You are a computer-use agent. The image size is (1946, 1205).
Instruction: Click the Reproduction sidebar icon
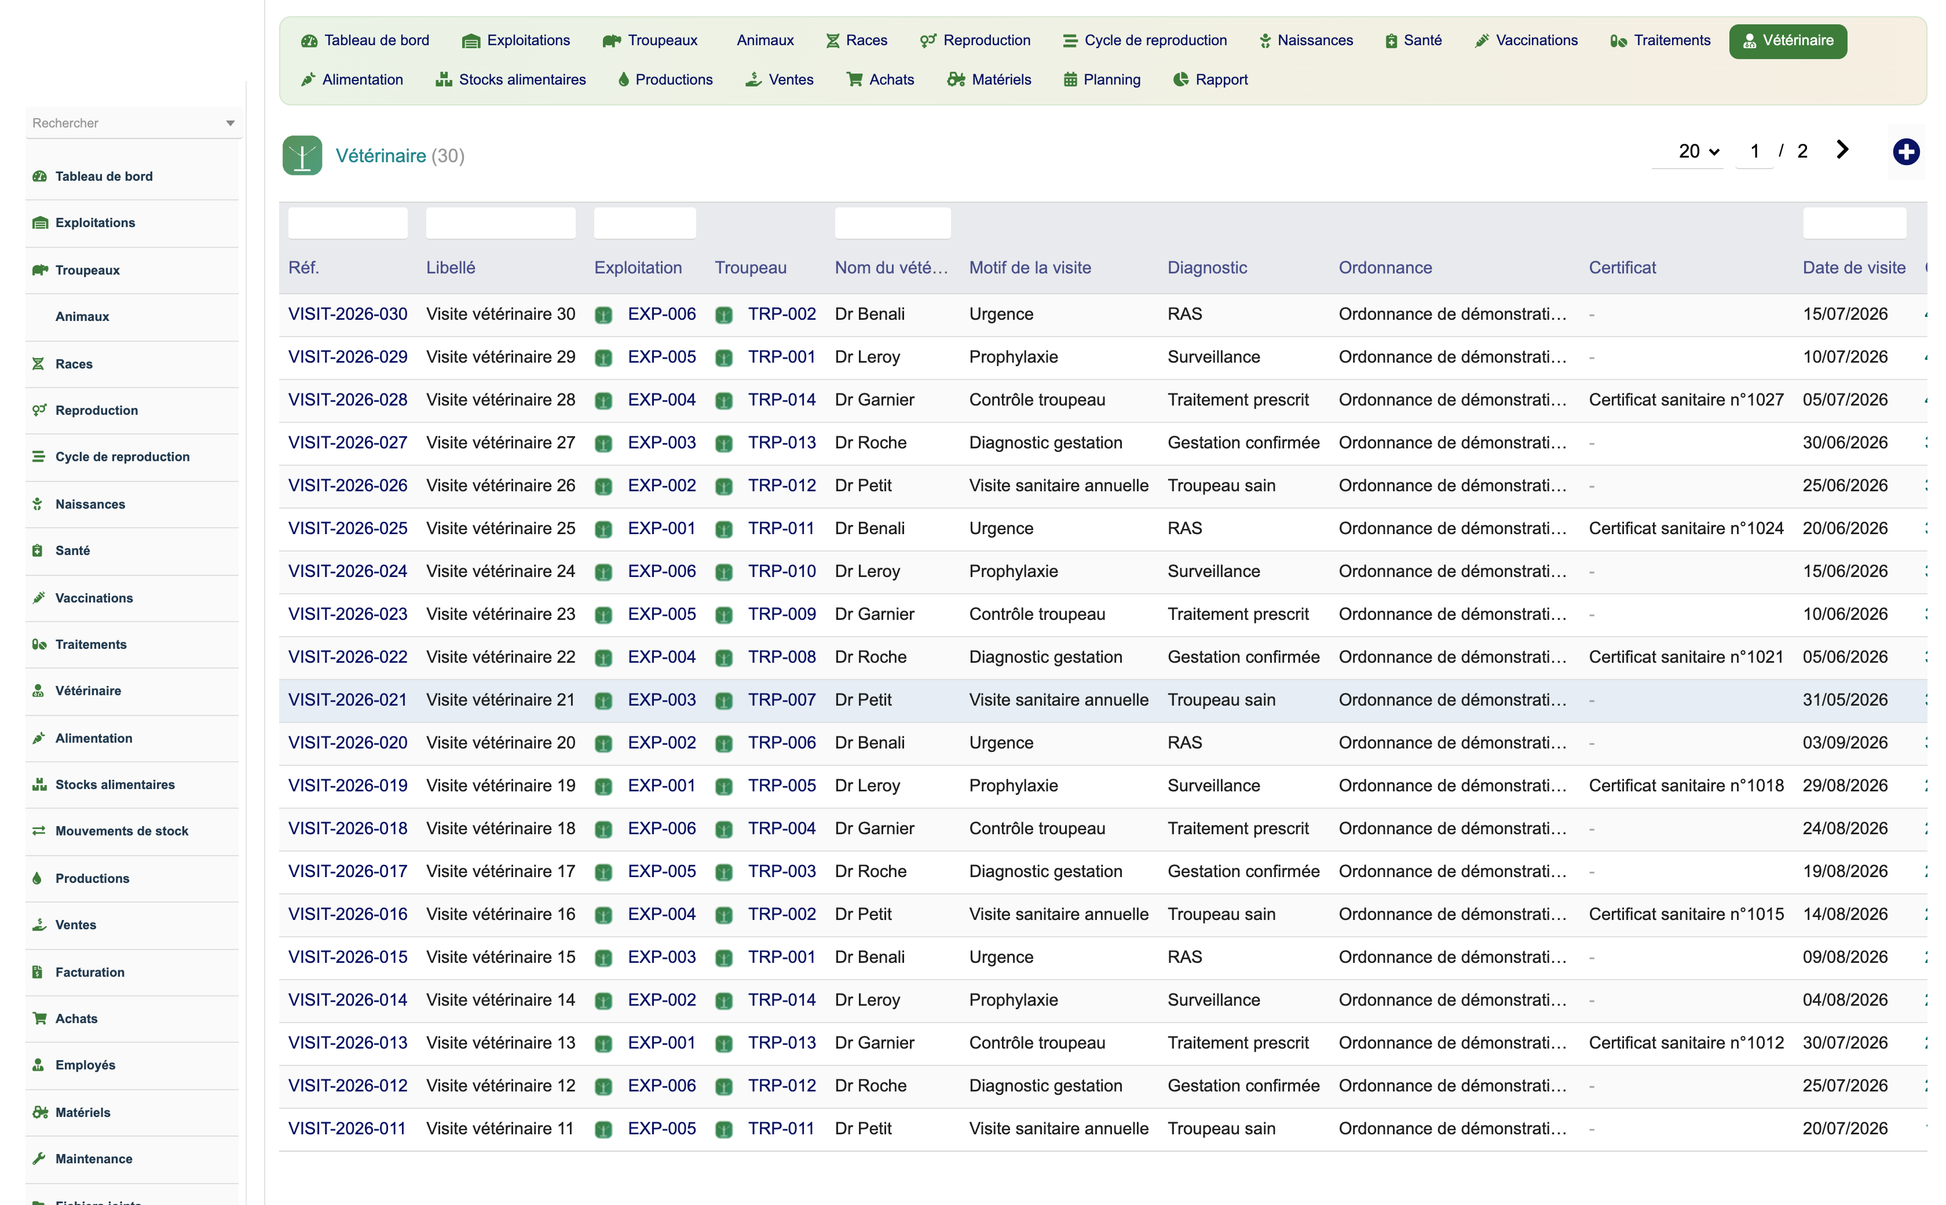(39, 410)
